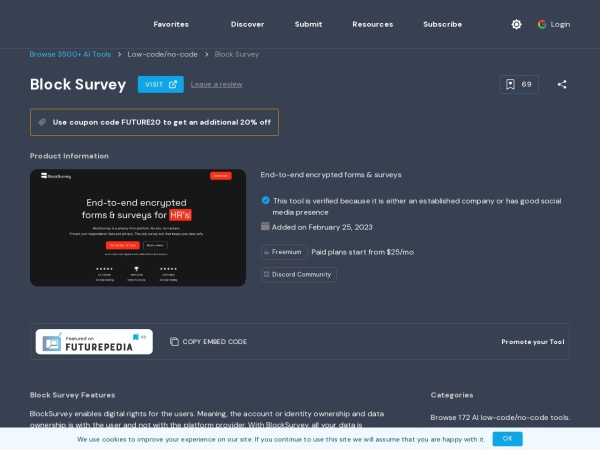Click the VISIT button
The height and width of the screenshot is (450, 600).
pyautogui.click(x=161, y=85)
